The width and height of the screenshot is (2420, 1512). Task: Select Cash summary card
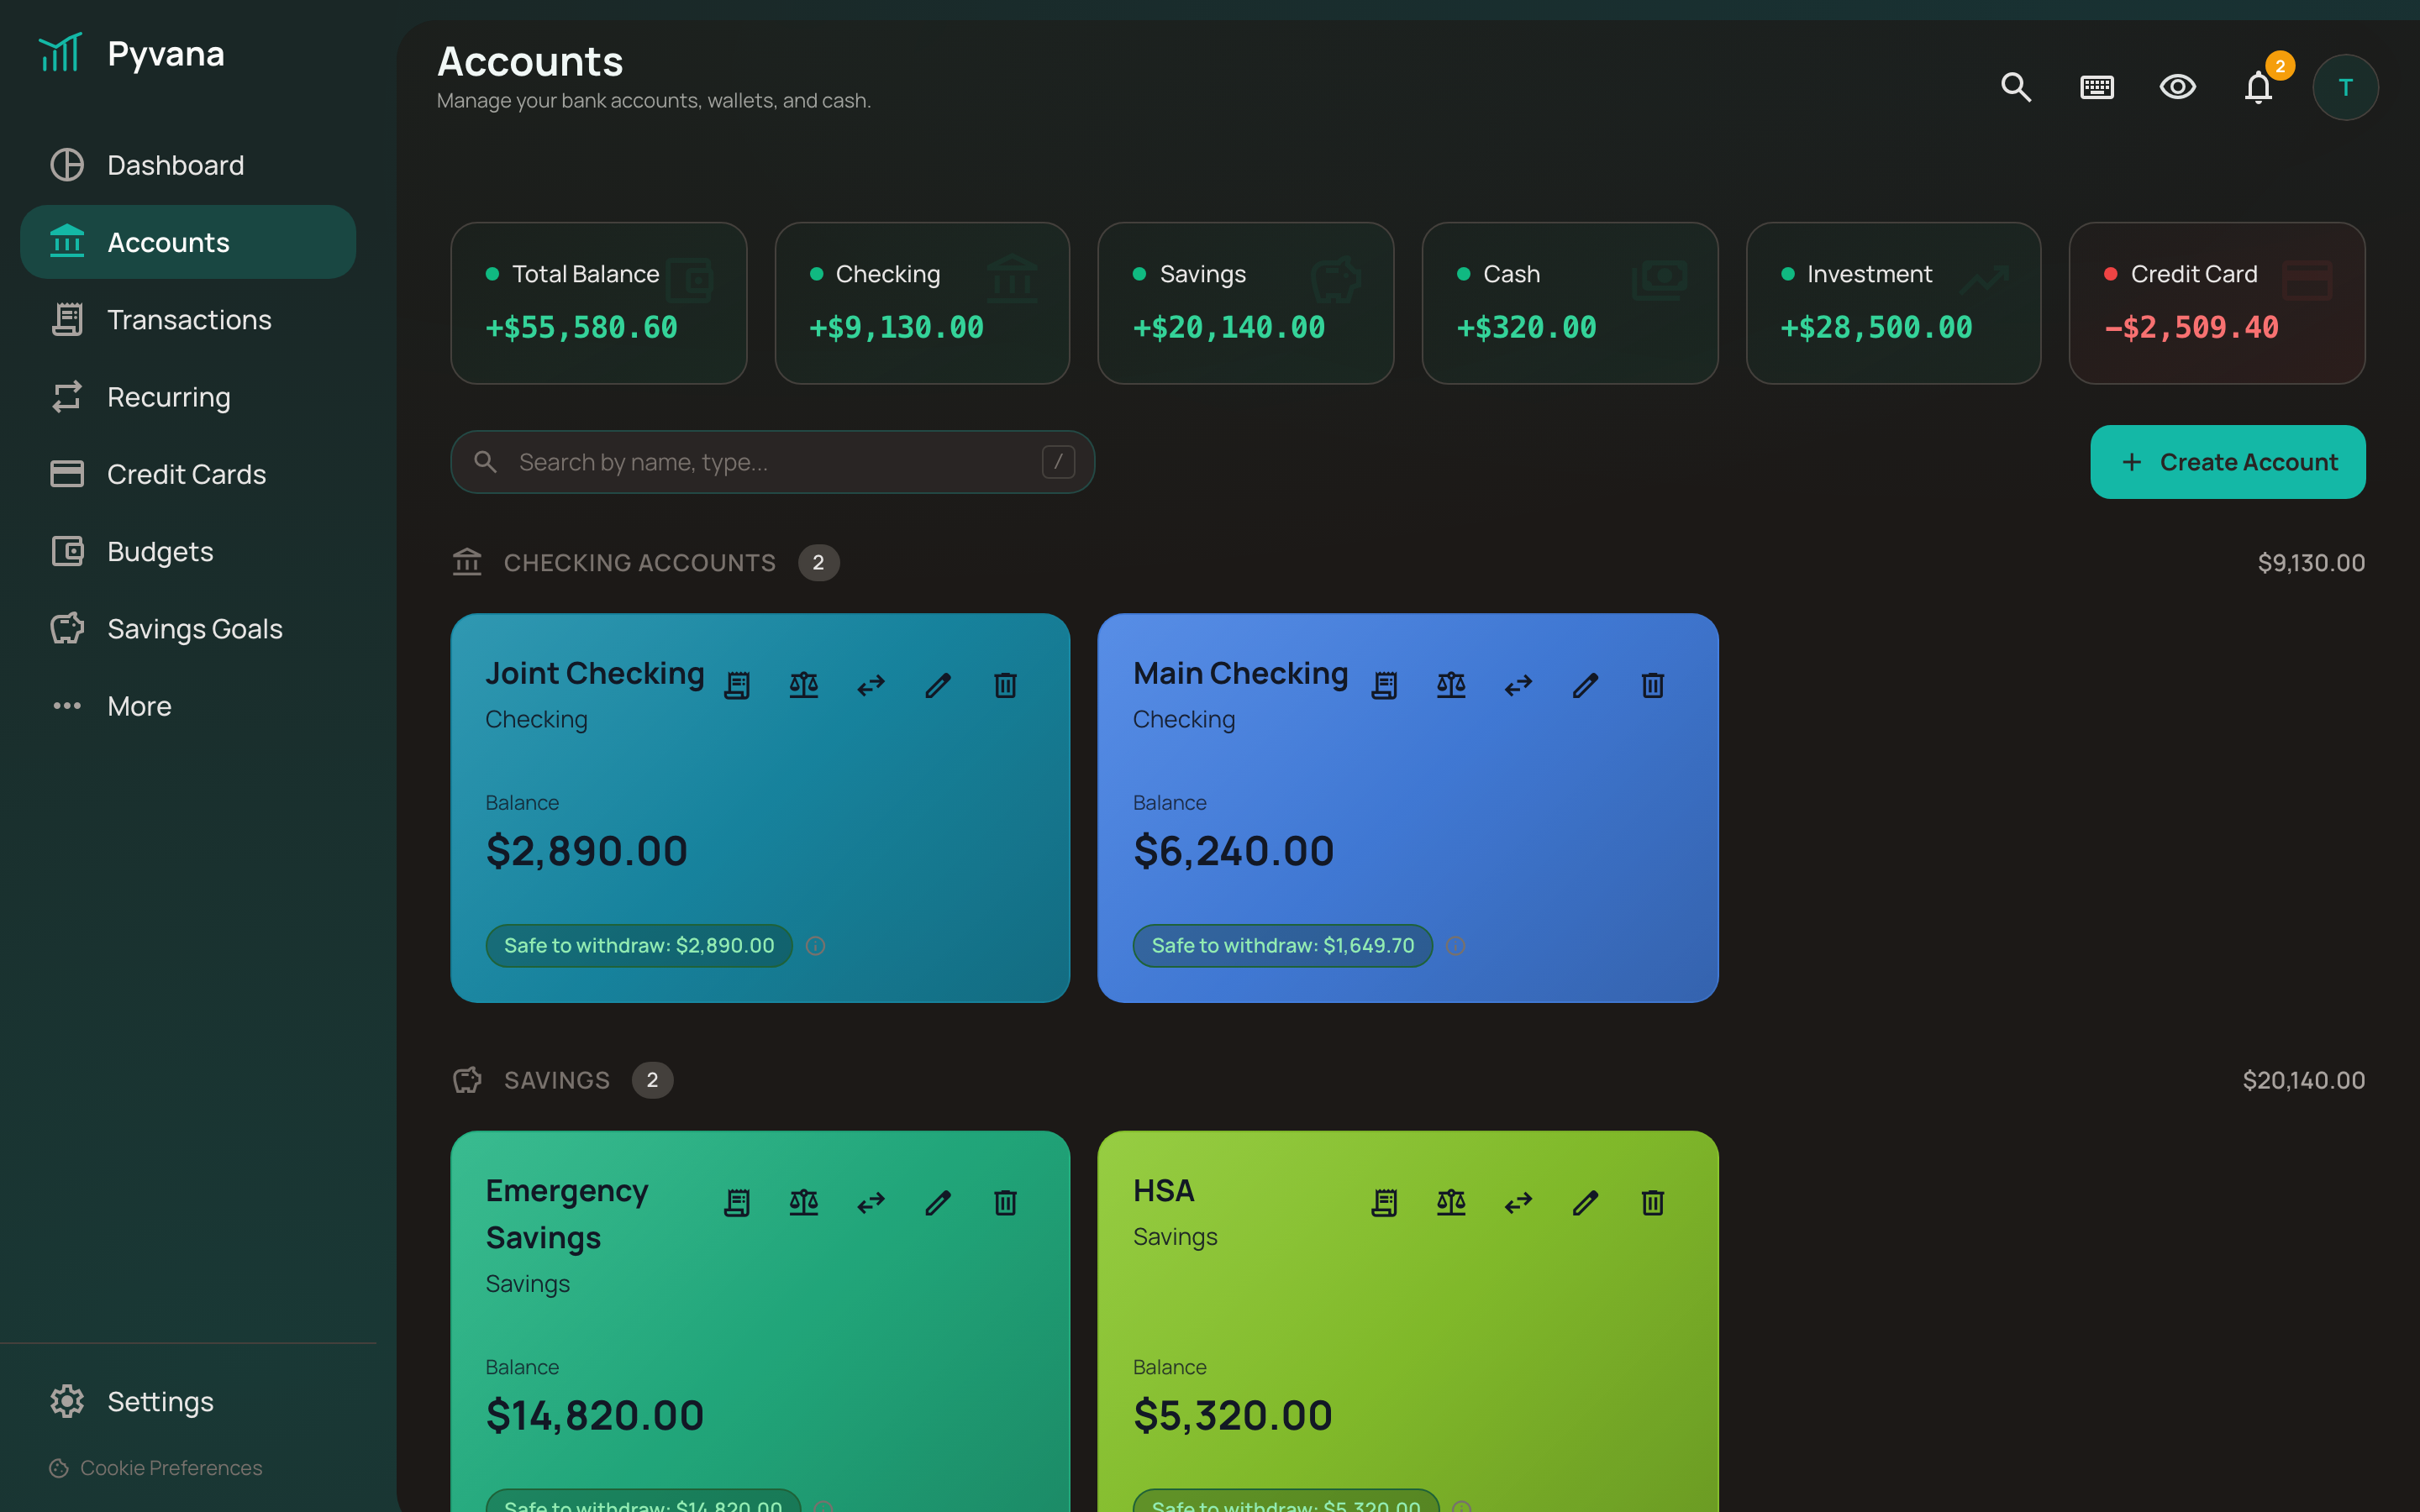pos(1570,303)
